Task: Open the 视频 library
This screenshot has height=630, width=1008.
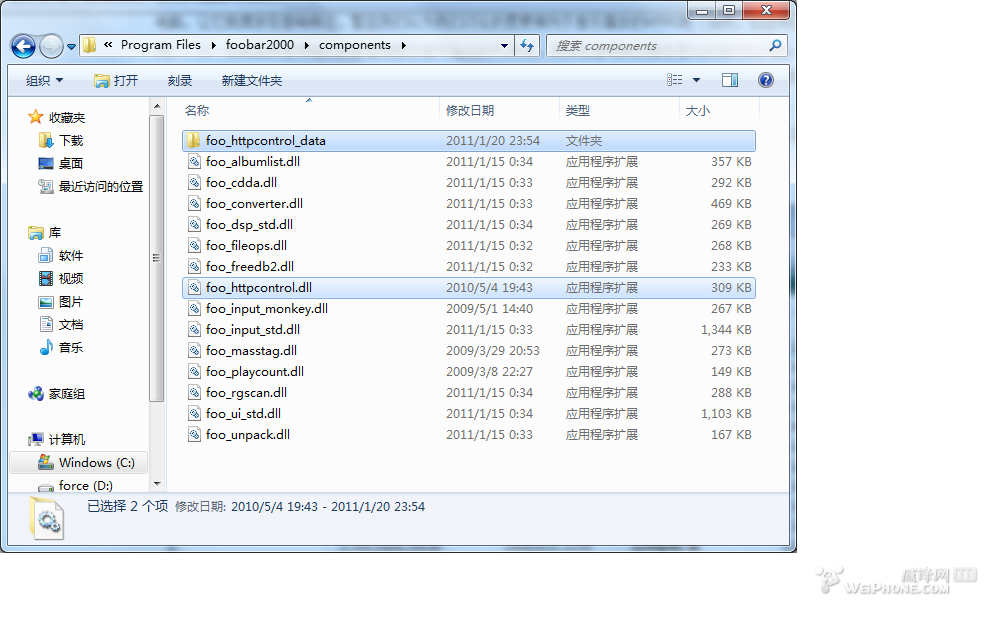Action: click(61, 279)
